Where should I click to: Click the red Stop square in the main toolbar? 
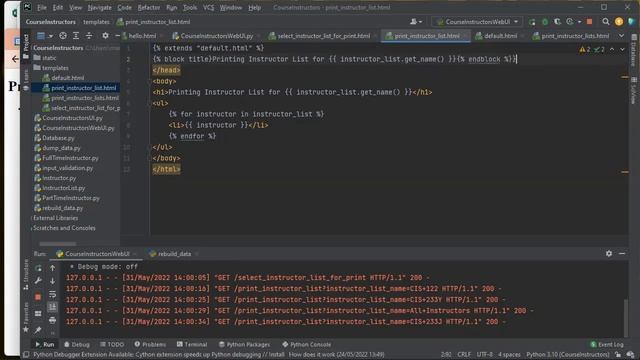589,22
